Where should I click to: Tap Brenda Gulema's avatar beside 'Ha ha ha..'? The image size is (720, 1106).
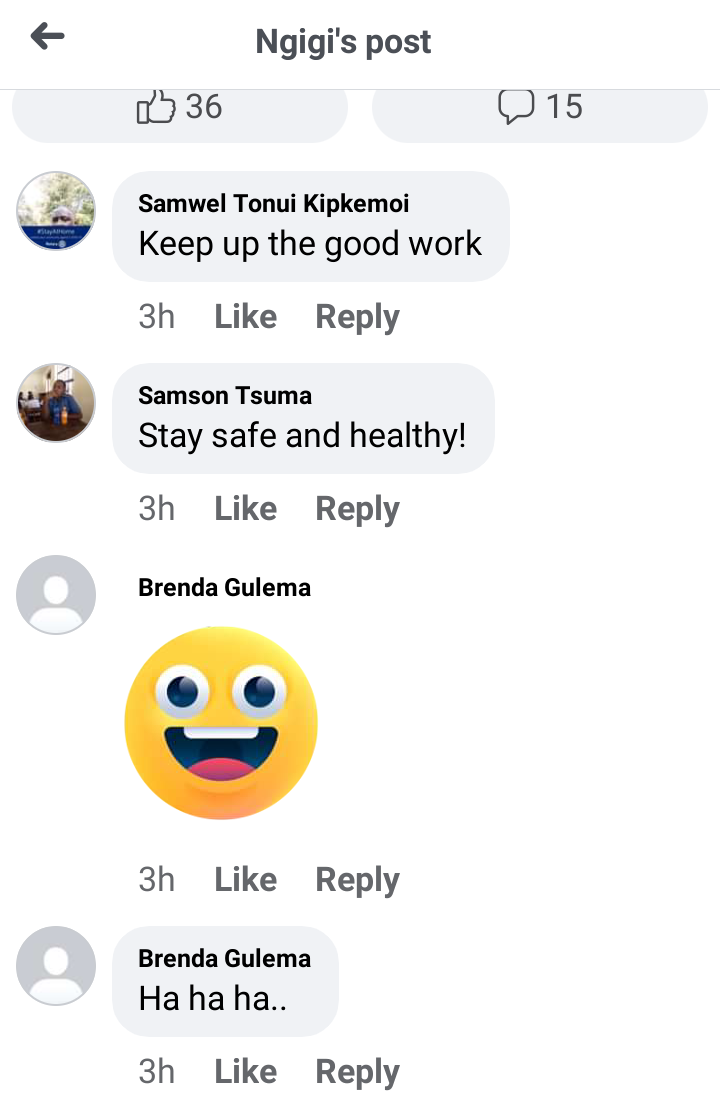pyautogui.click(x=56, y=966)
